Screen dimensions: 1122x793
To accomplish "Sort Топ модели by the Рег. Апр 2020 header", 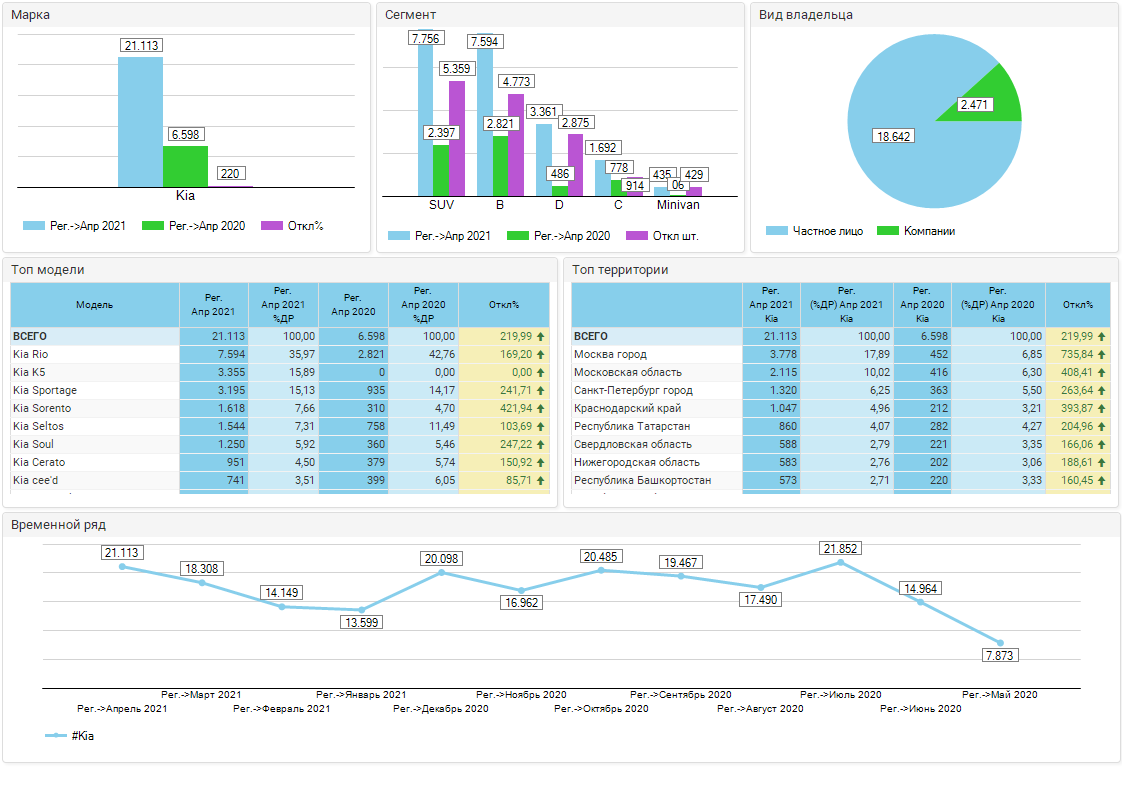I will pos(353,305).
